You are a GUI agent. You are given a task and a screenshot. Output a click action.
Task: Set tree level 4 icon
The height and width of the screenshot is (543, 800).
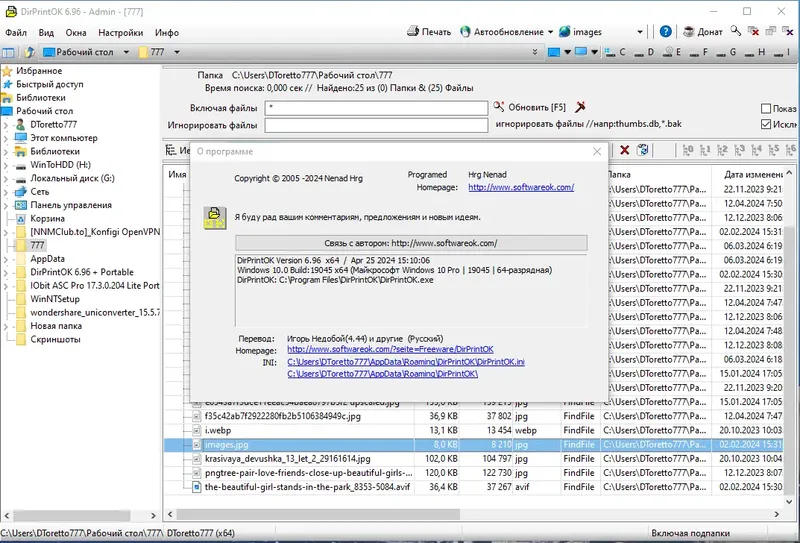pos(757,150)
